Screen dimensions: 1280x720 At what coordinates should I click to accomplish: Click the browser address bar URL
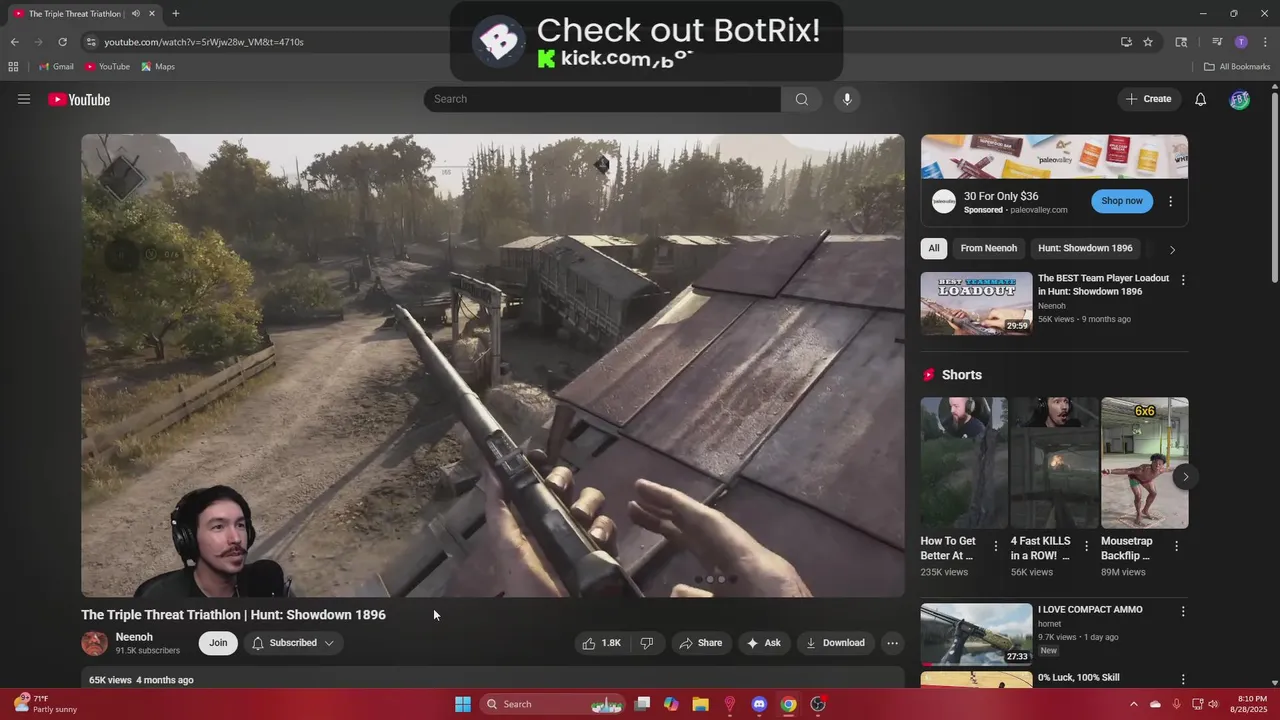click(x=204, y=42)
